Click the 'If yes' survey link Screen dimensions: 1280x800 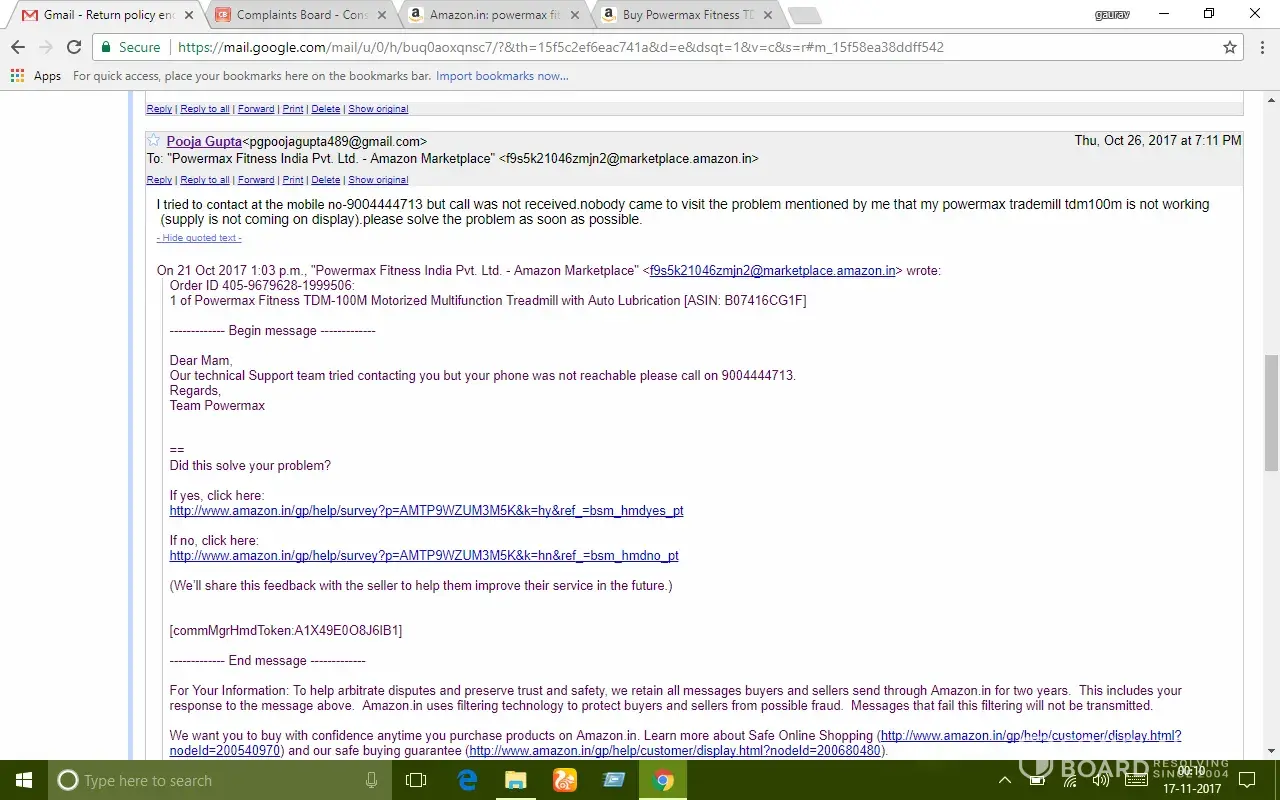coord(426,511)
